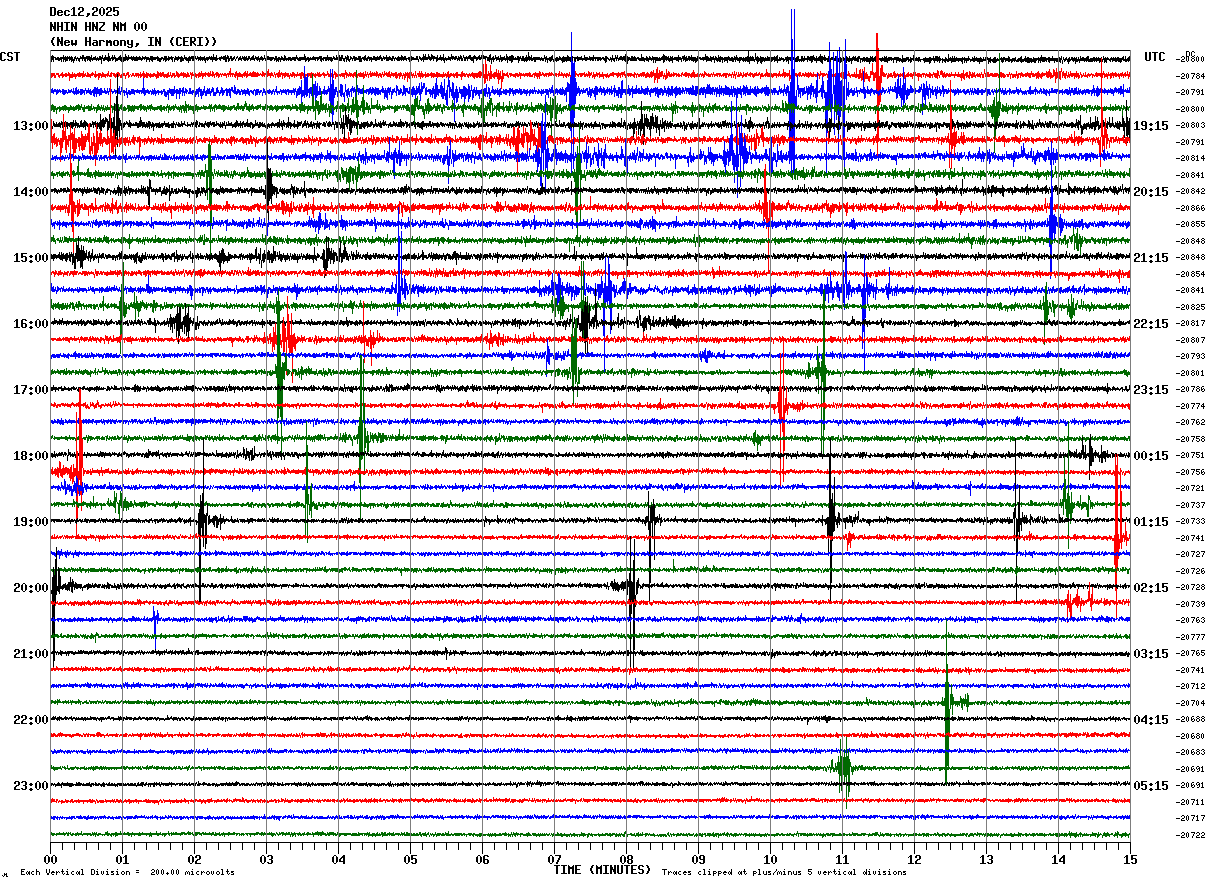1210x886 pixels.
Task: Click the DC offset value -20817
Action: (x=1190, y=323)
